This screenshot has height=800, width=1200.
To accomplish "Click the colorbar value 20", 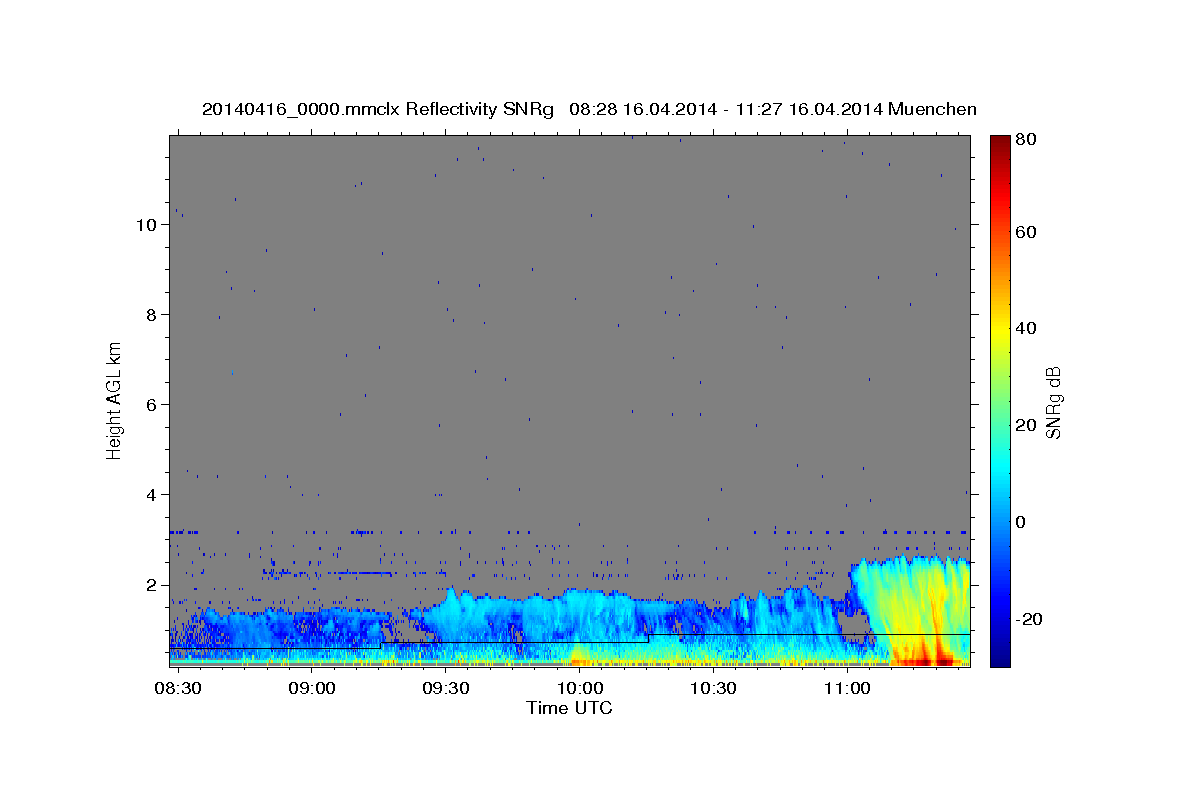I will pyautogui.click(x=1028, y=425).
